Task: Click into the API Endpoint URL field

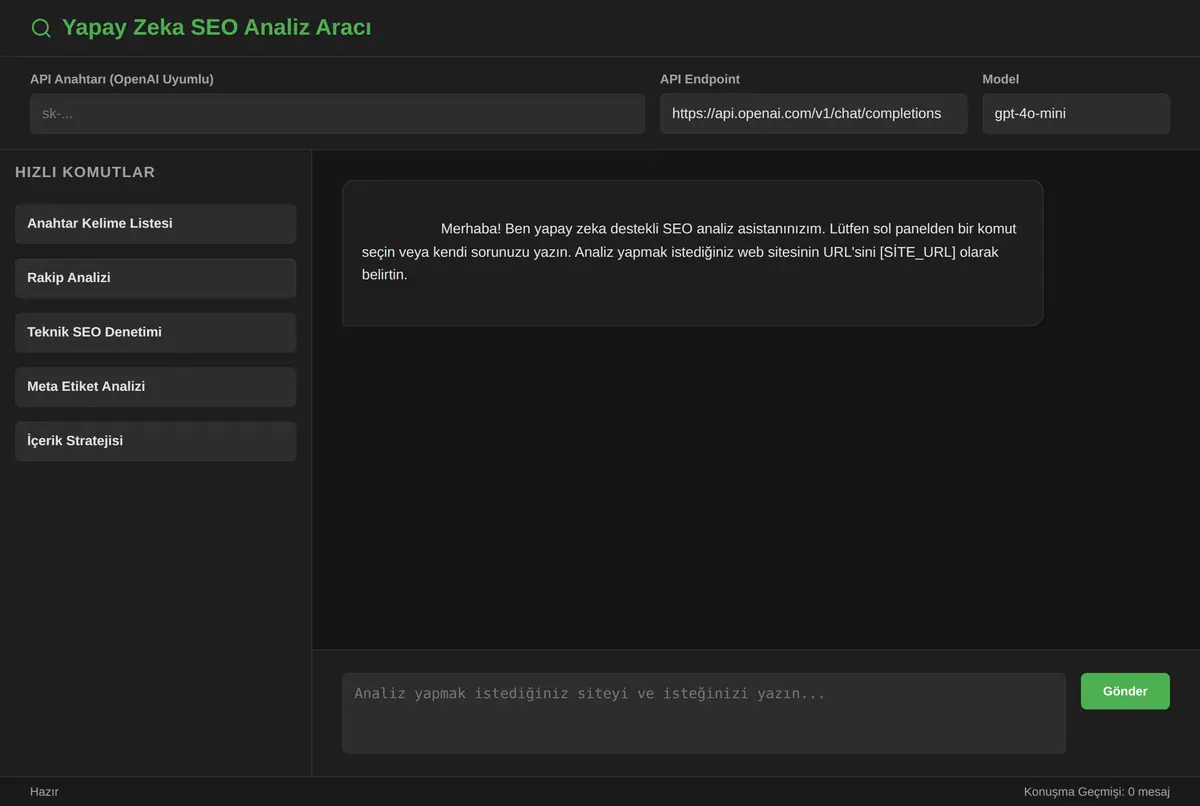Action: pos(813,114)
